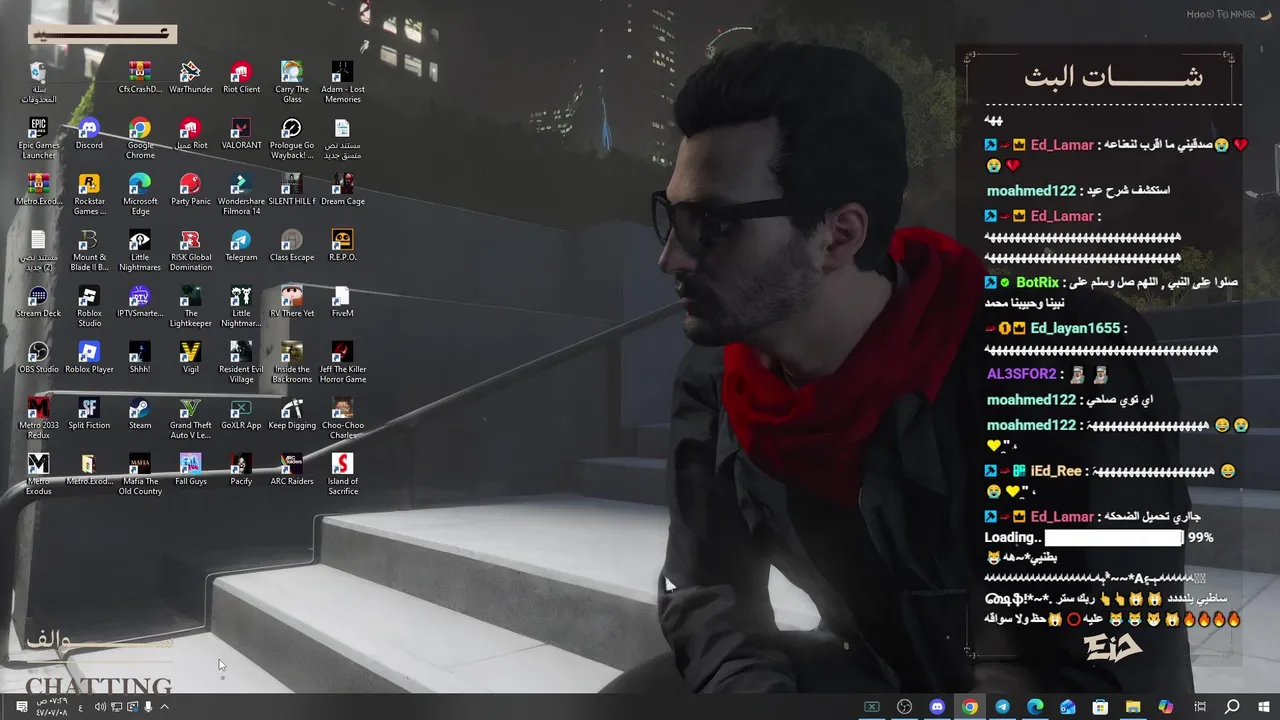The image size is (1280, 720).
Task: Launch the Metro 2033 Redux shortcut
Action: click(x=38, y=418)
